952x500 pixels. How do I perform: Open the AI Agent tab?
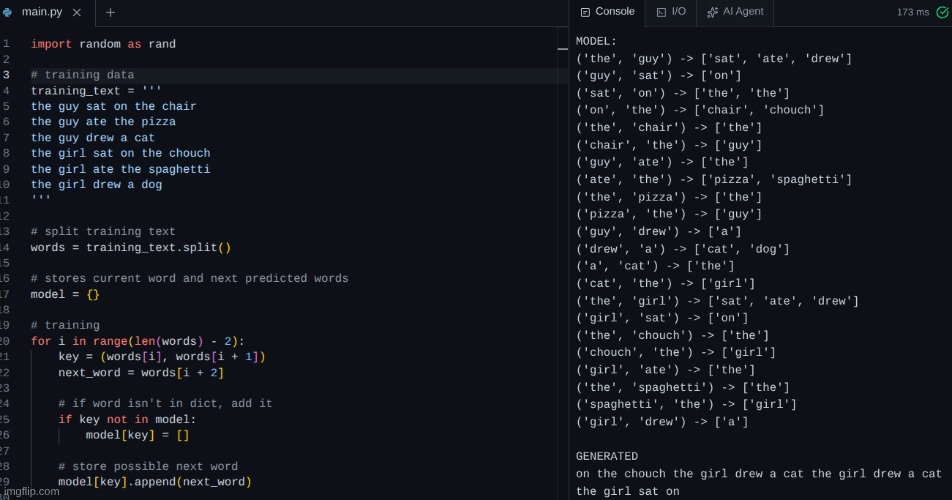tap(735, 12)
